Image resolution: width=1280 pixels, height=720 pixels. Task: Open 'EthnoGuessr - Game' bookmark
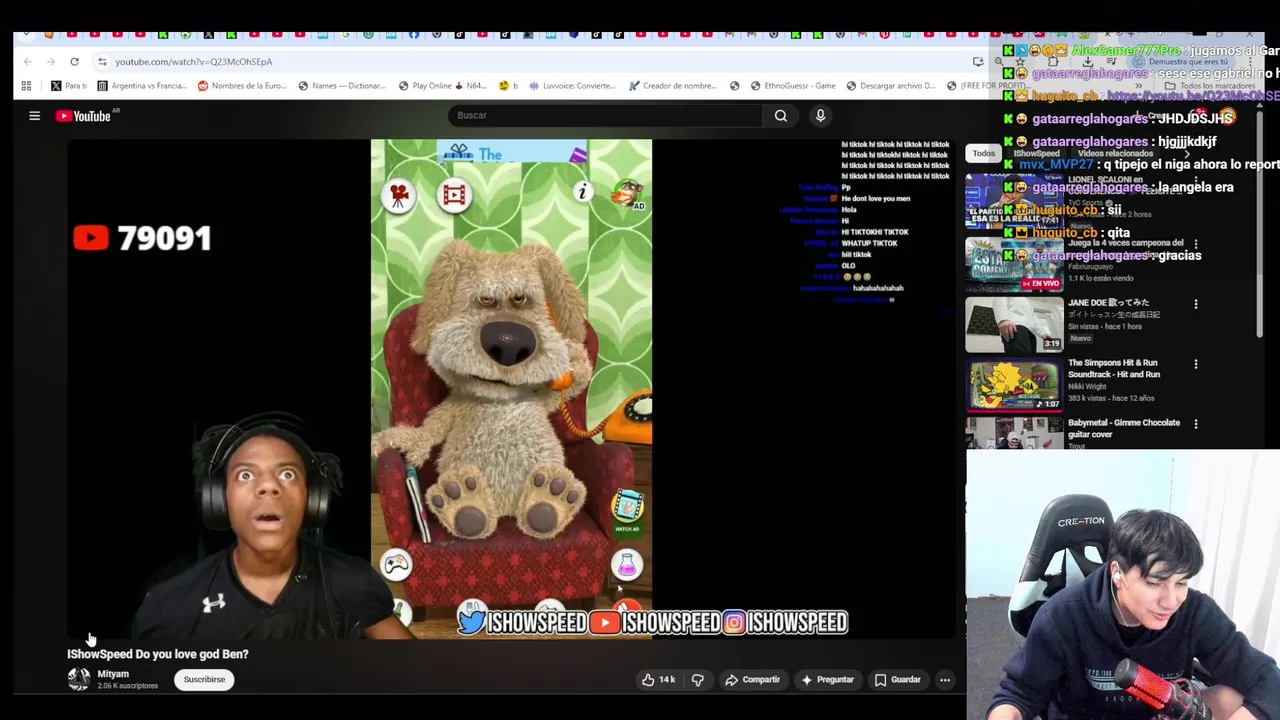click(793, 86)
